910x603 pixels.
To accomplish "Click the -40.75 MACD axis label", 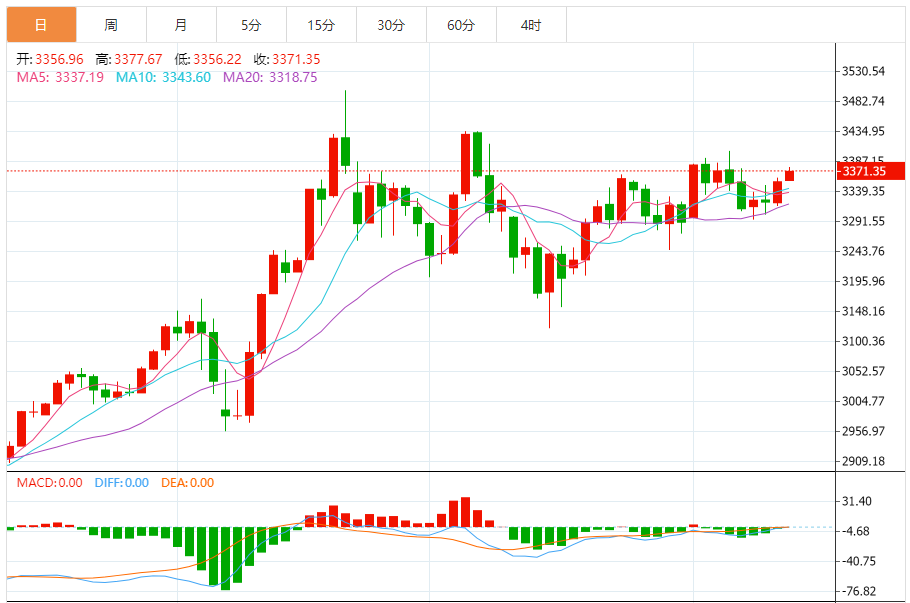I will [x=858, y=561].
